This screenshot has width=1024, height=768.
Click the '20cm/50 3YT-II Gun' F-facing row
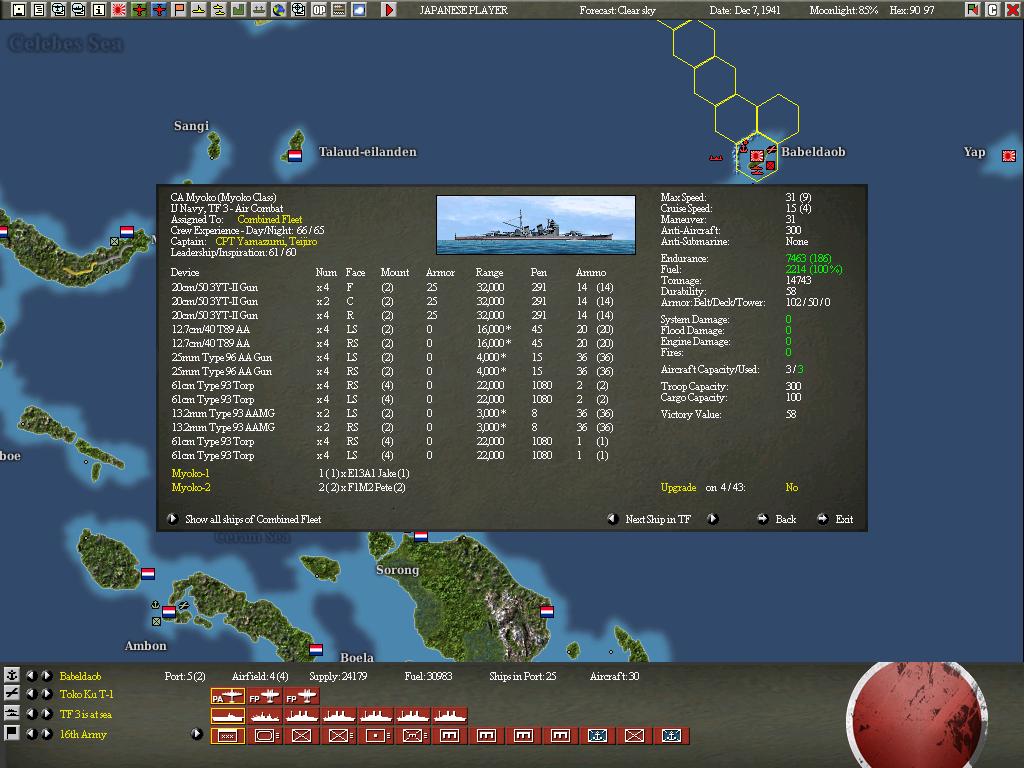click(392, 287)
